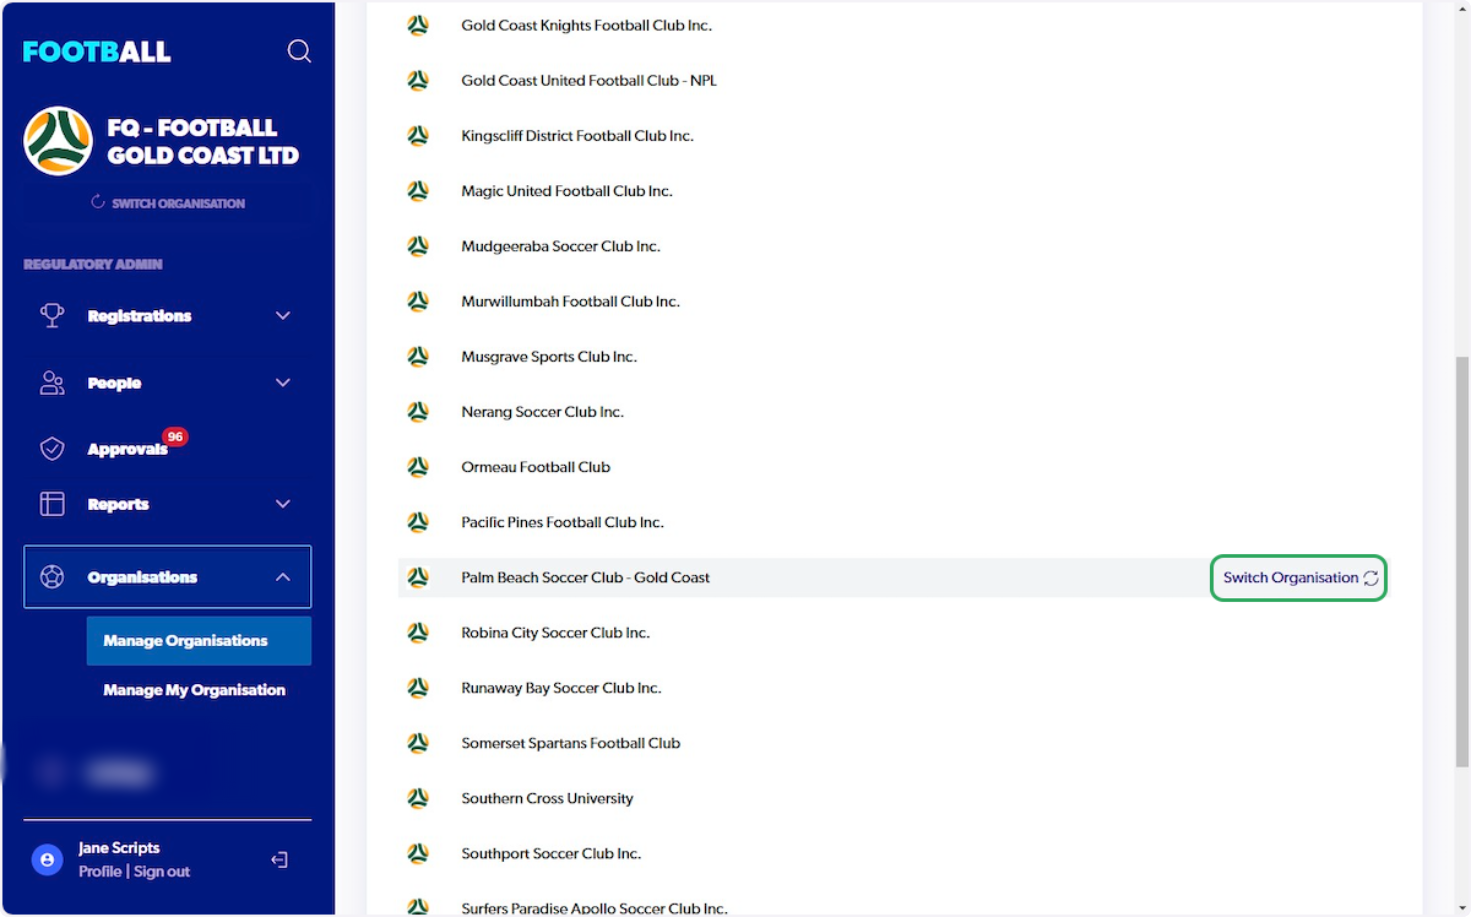Select Runaway Bay Soccer Club Inc. row
This screenshot has width=1471, height=917.
click(893, 688)
